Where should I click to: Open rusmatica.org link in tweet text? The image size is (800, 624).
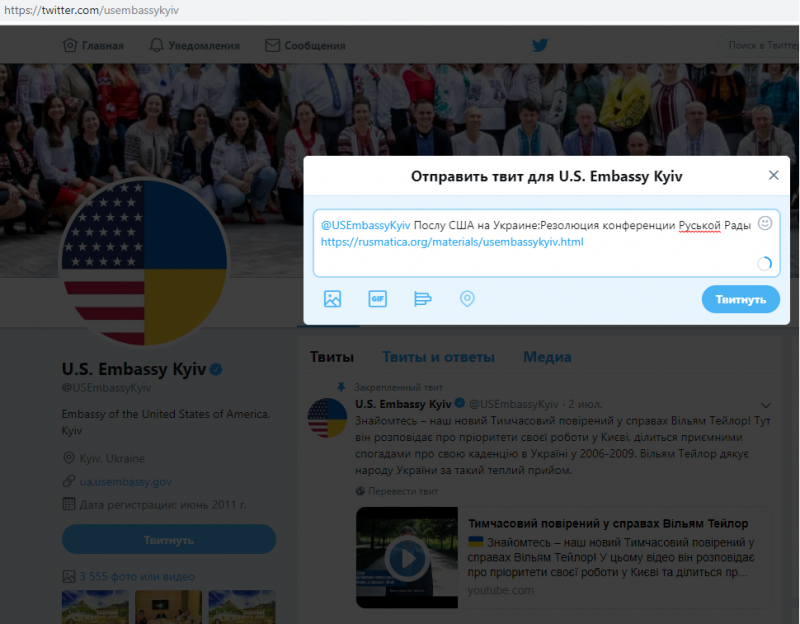click(x=452, y=242)
